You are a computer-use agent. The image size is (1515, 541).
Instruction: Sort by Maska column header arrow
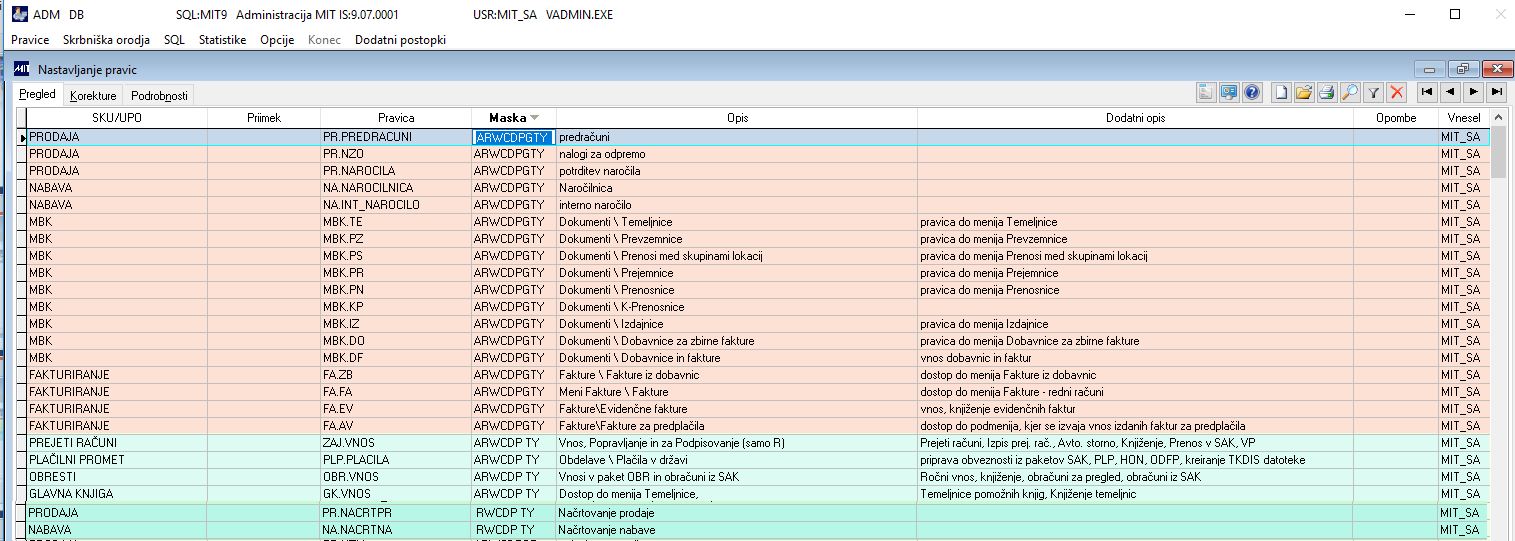[534, 118]
